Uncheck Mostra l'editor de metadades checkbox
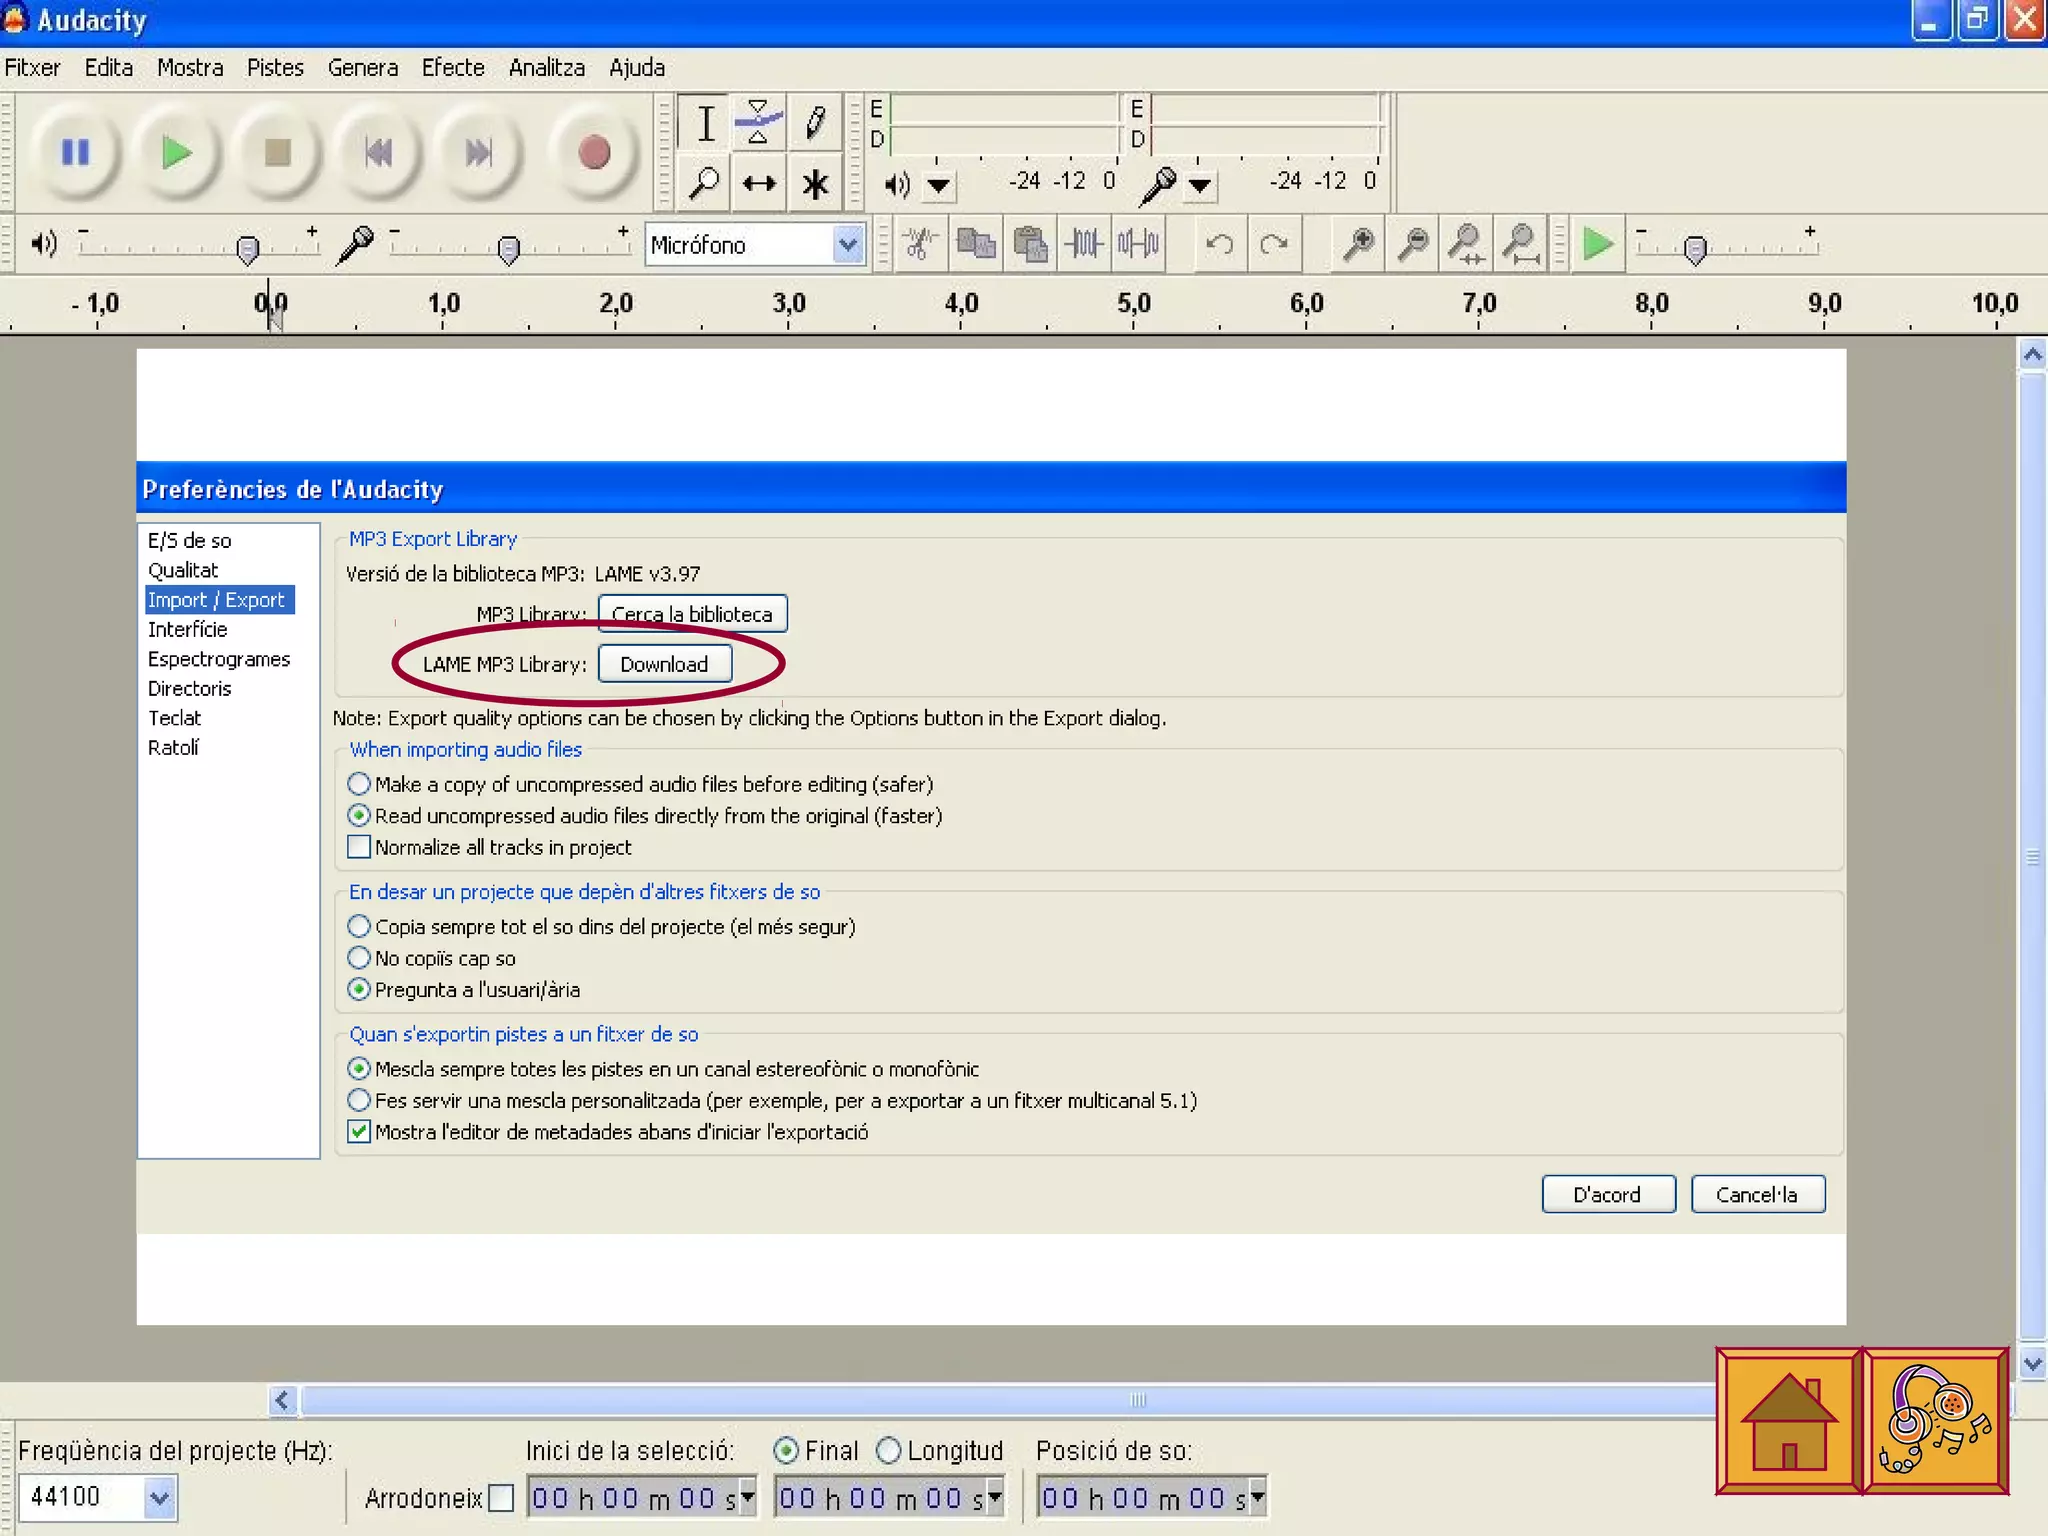Image resolution: width=2048 pixels, height=1536 pixels. click(x=359, y=1132)
